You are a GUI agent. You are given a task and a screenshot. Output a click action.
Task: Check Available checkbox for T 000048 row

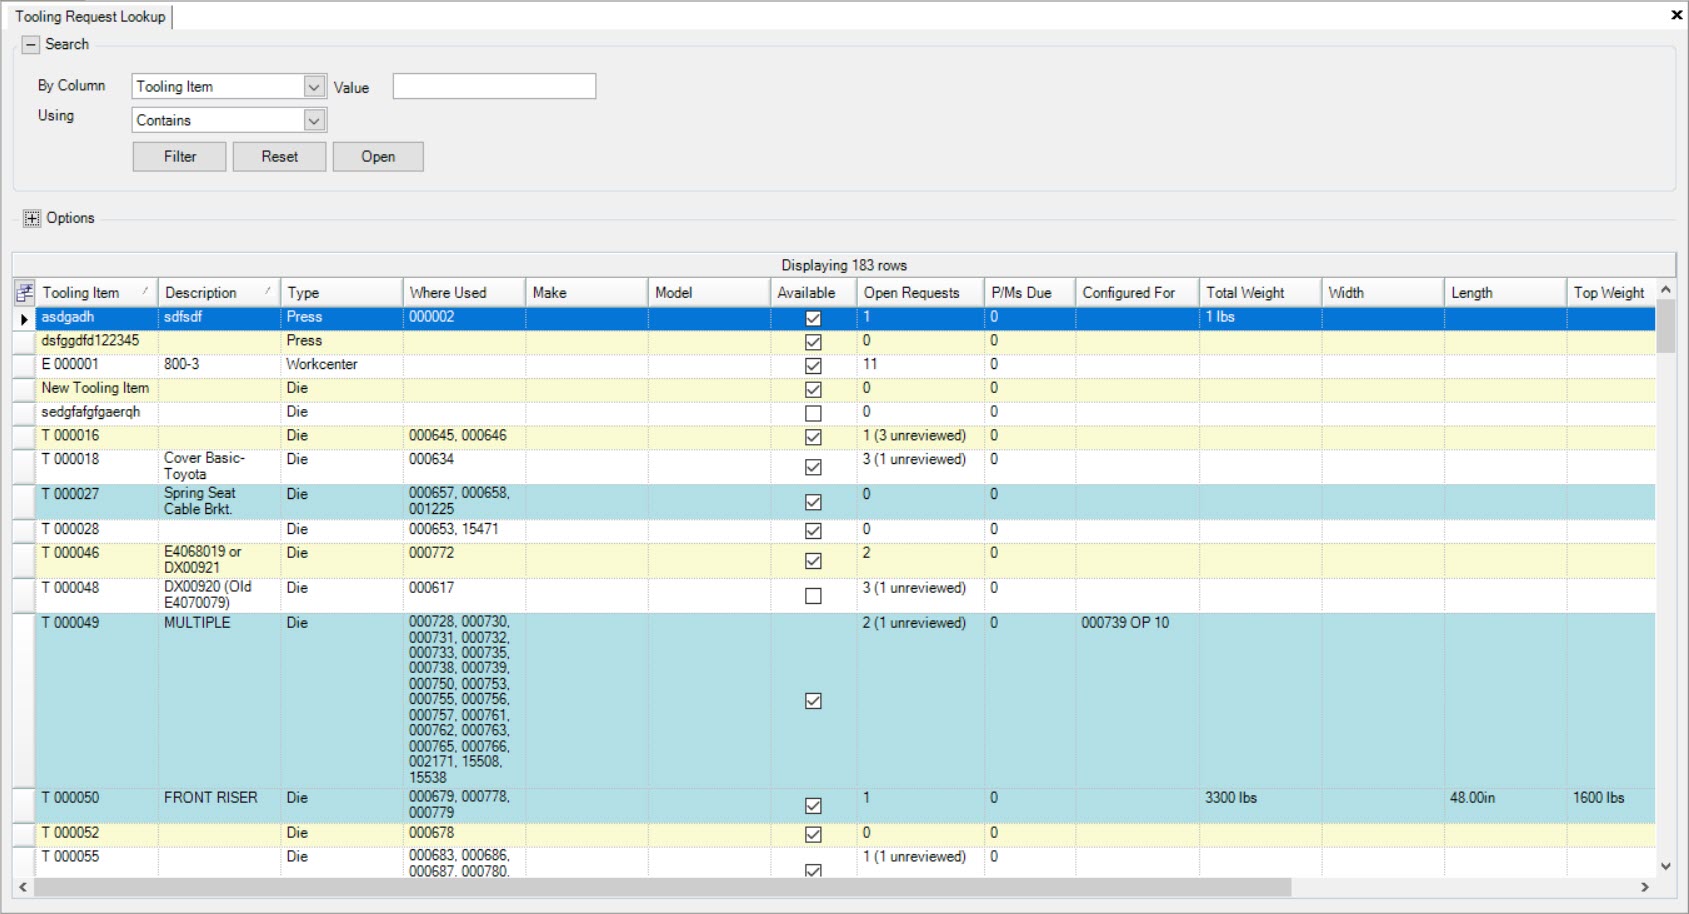pyautogui.click(x=813, y=596)
